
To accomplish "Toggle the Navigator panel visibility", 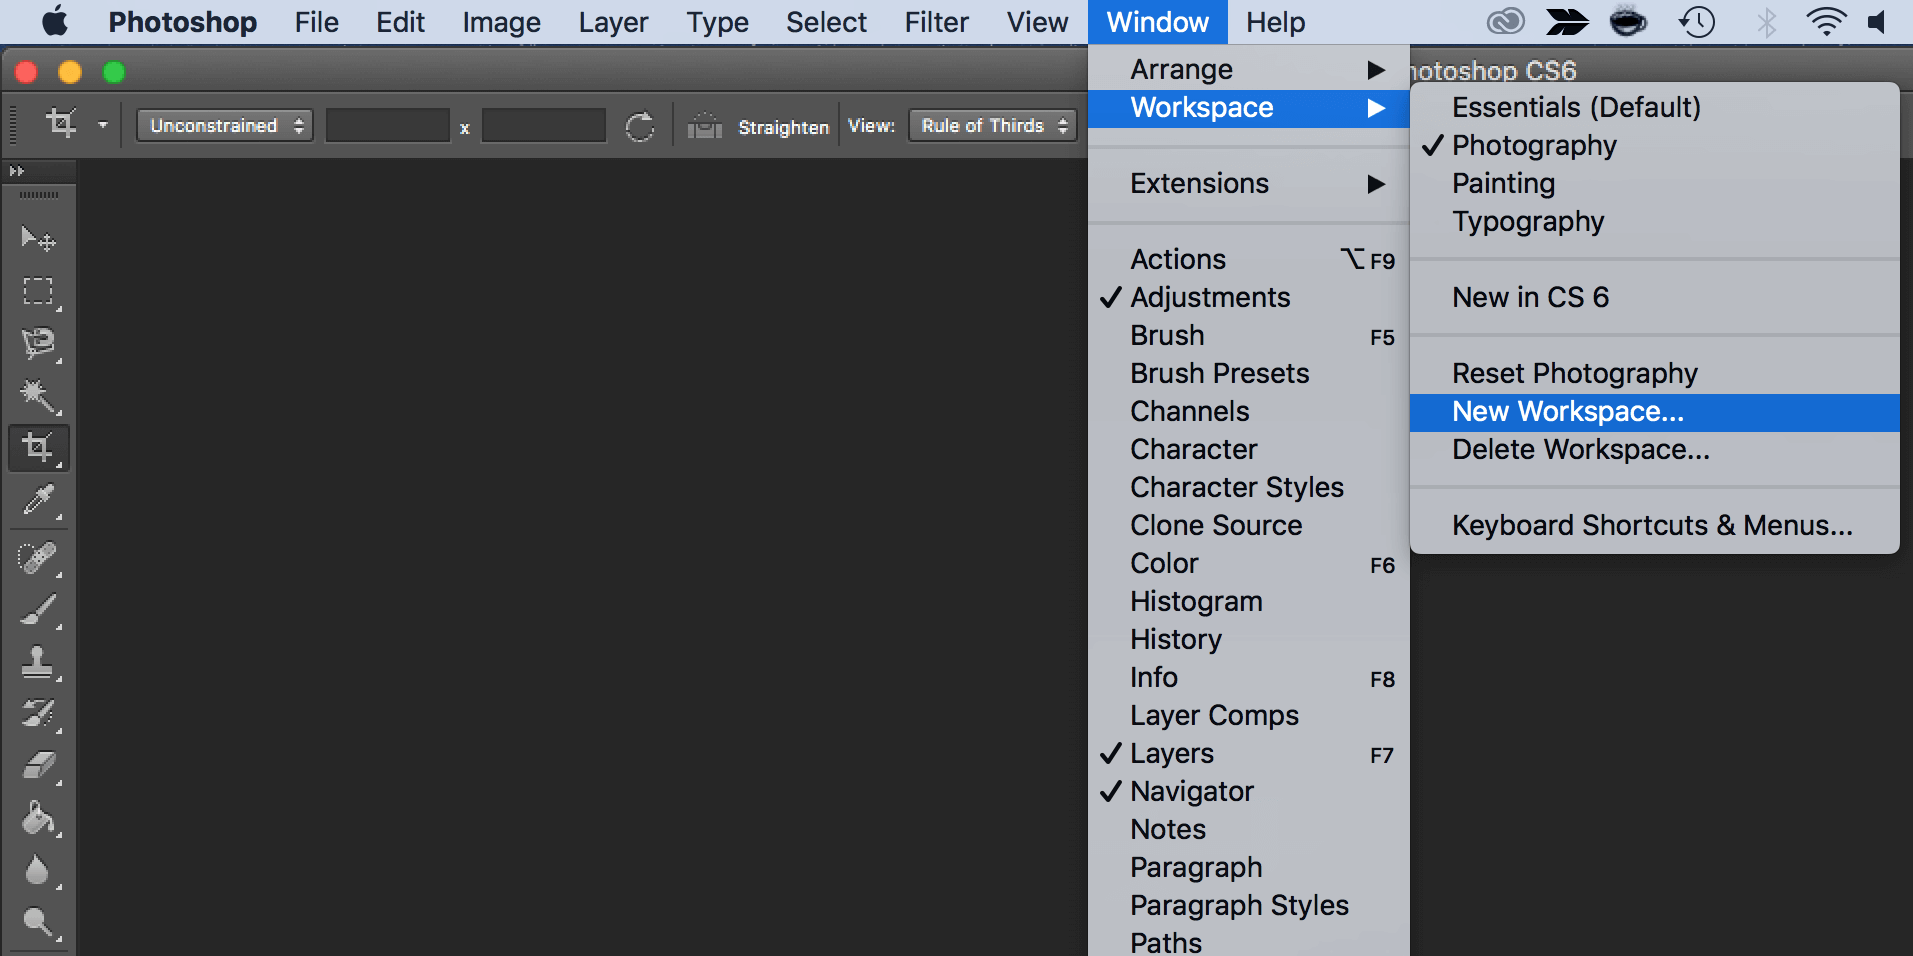I will point(1192,792).
